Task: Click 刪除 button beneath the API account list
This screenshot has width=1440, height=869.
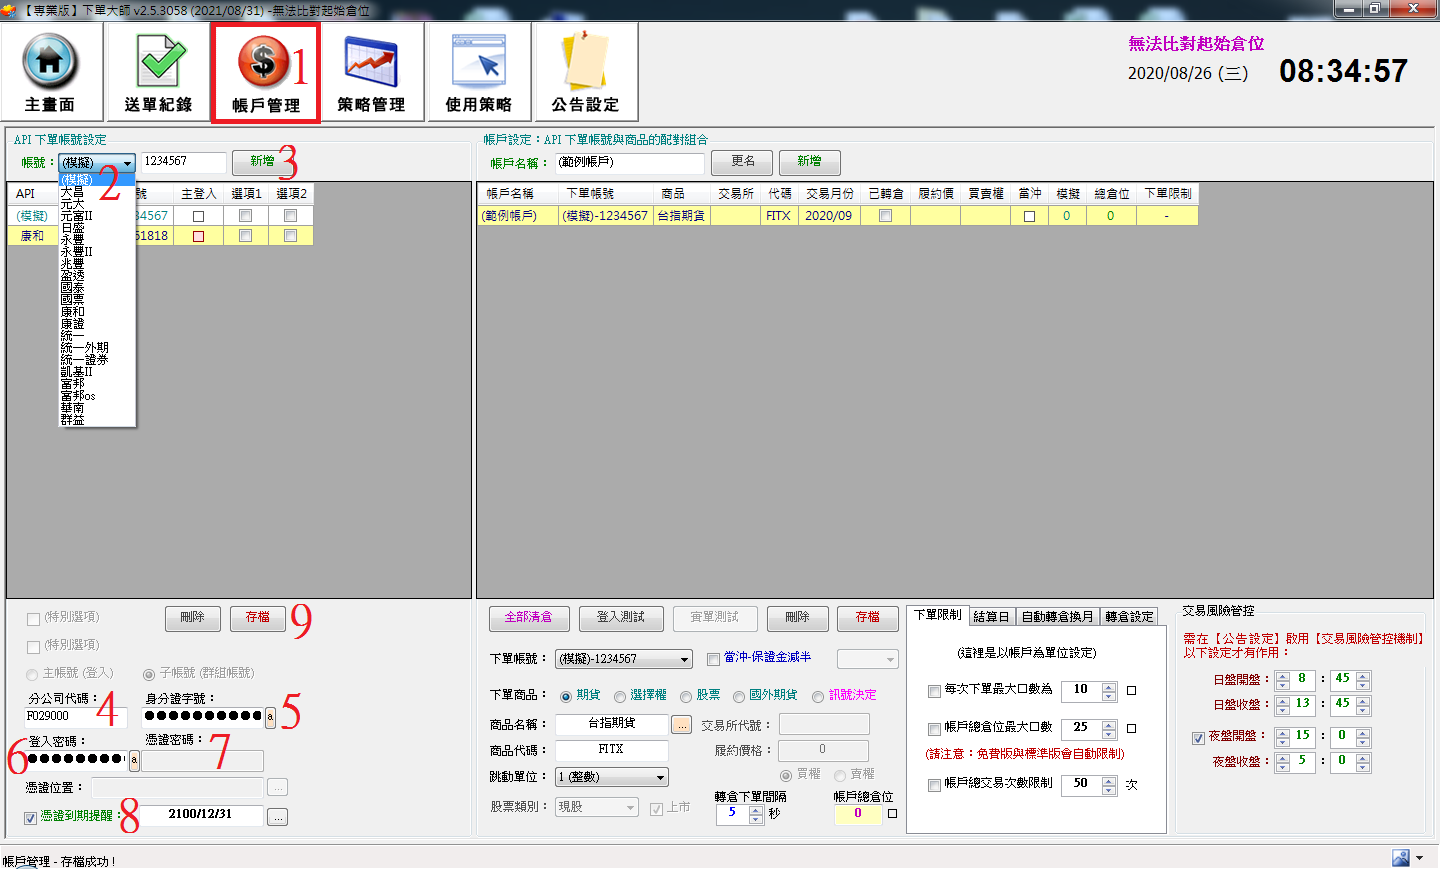Action: click(192, 618)
